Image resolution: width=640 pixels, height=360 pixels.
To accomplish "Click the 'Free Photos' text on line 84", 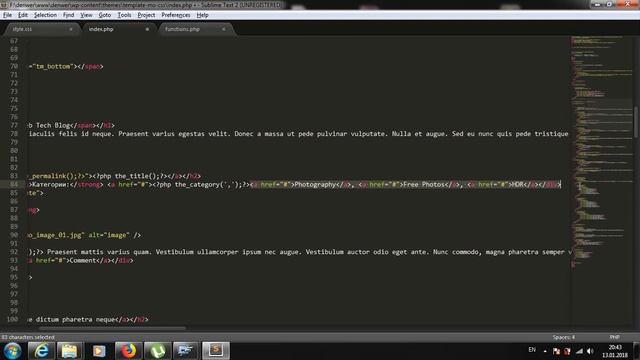I will 423,184.
